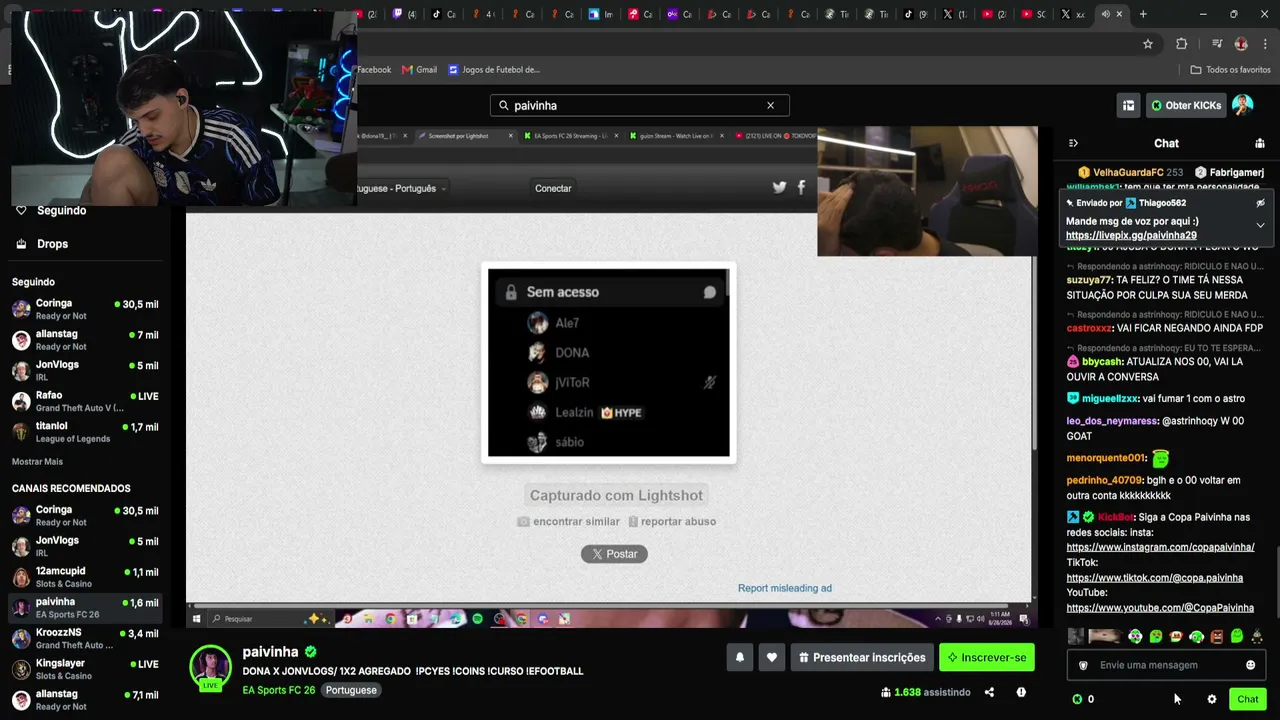Click the reportar abuso link

[x=672, y=521]
